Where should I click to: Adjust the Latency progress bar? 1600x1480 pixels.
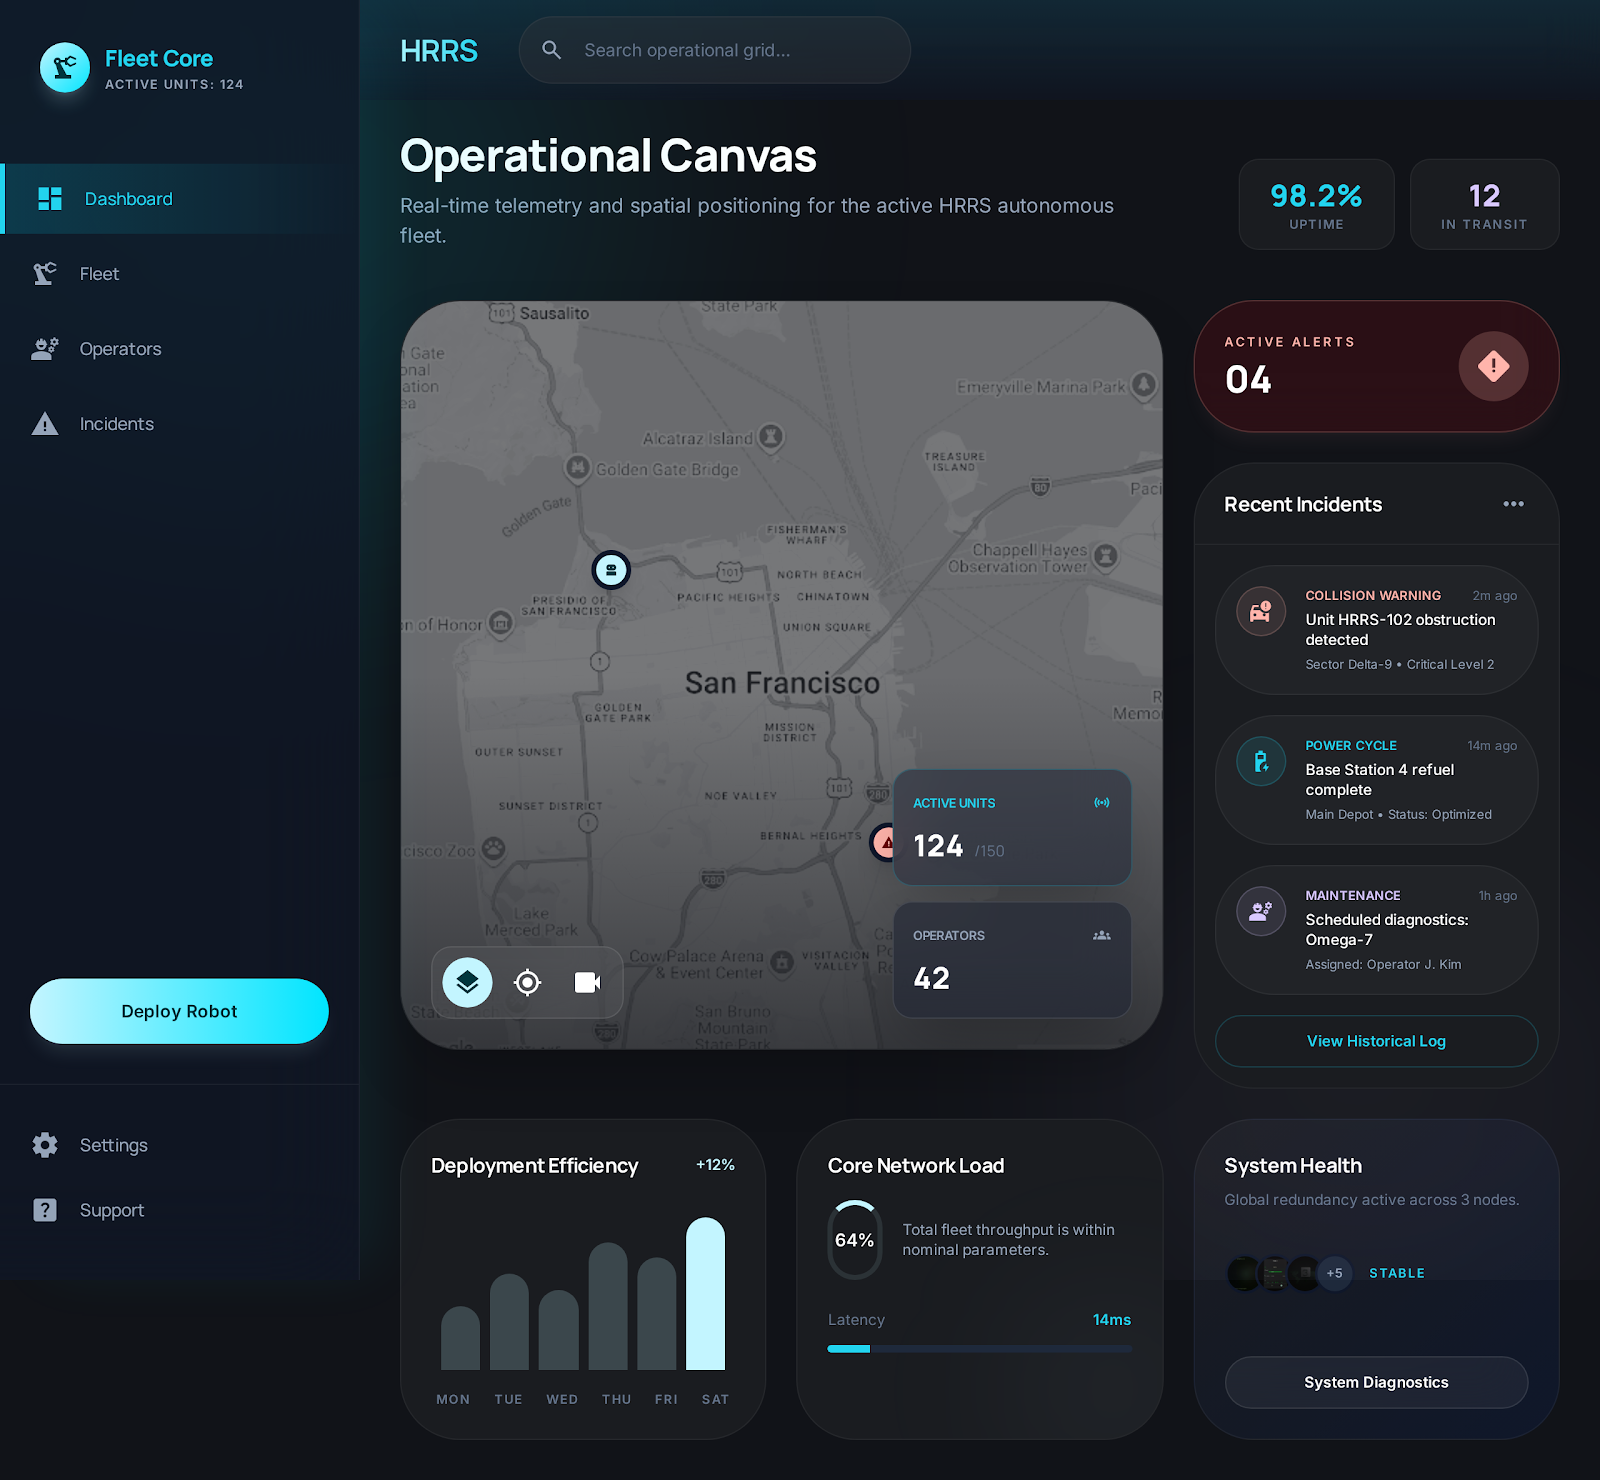click(x=979, y=1348)
